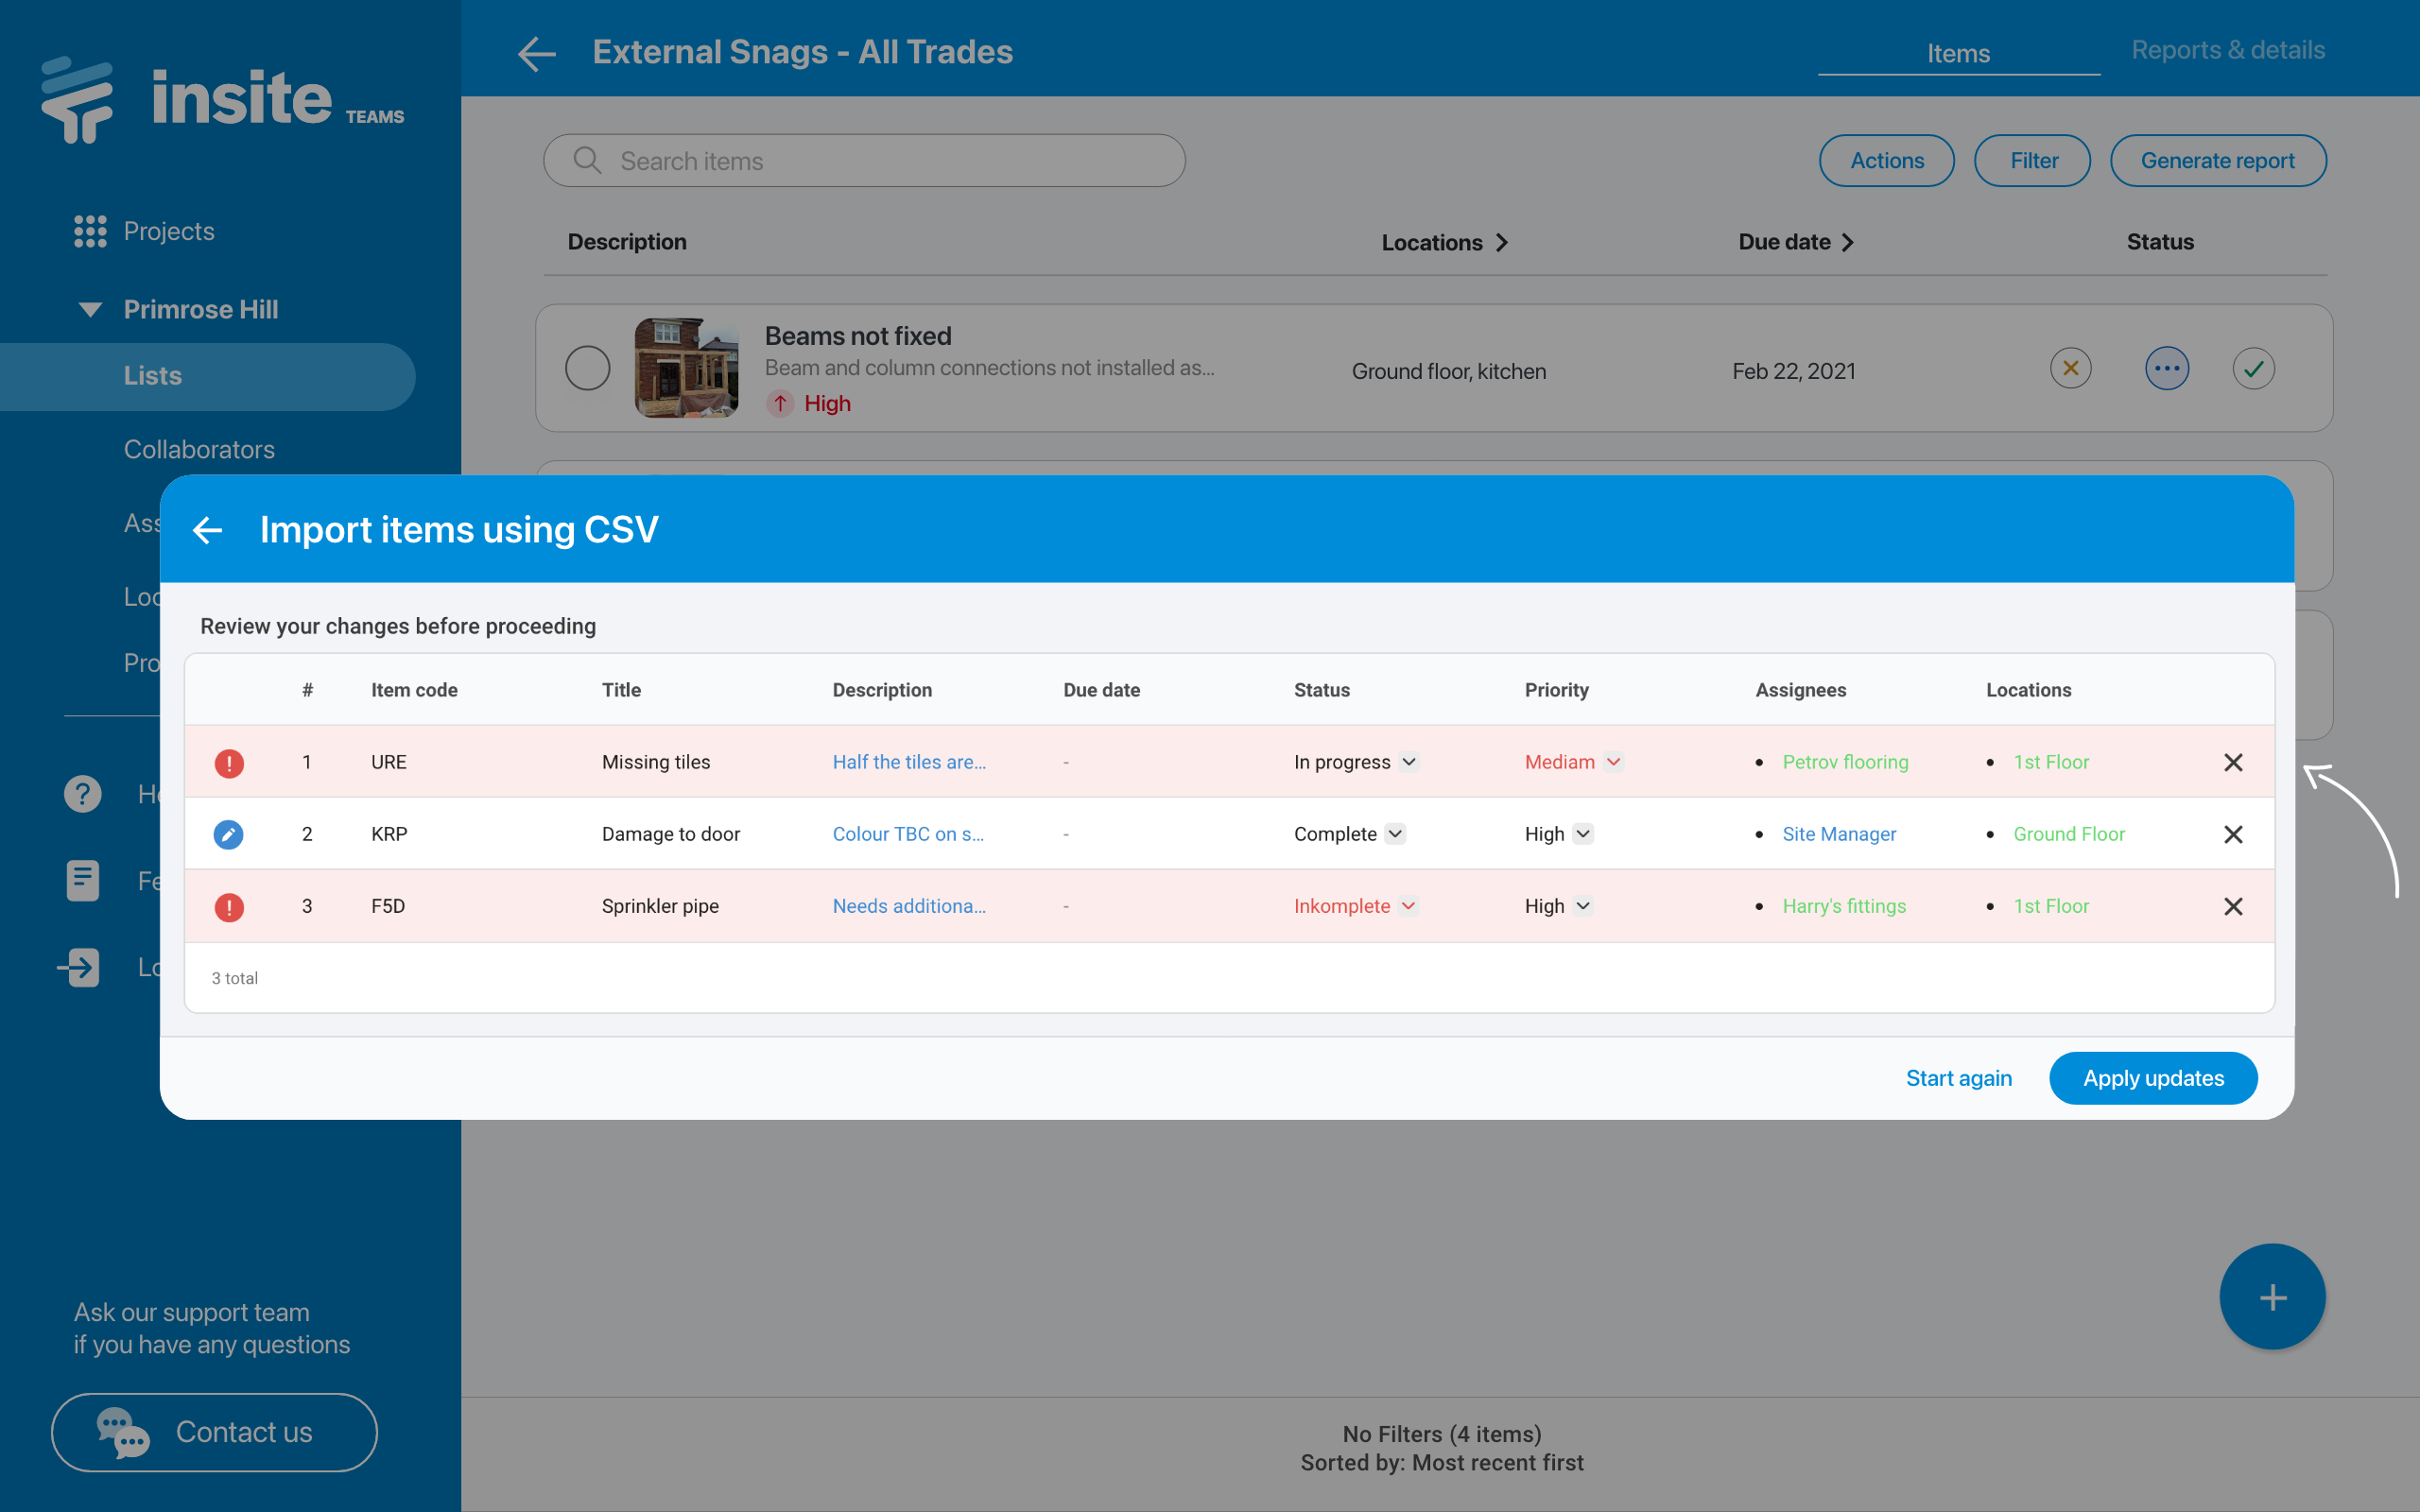Viewport: 2420px width, 1512px height.
Task: Click back arrow beside External Snags title
Action: coord(537,53)
